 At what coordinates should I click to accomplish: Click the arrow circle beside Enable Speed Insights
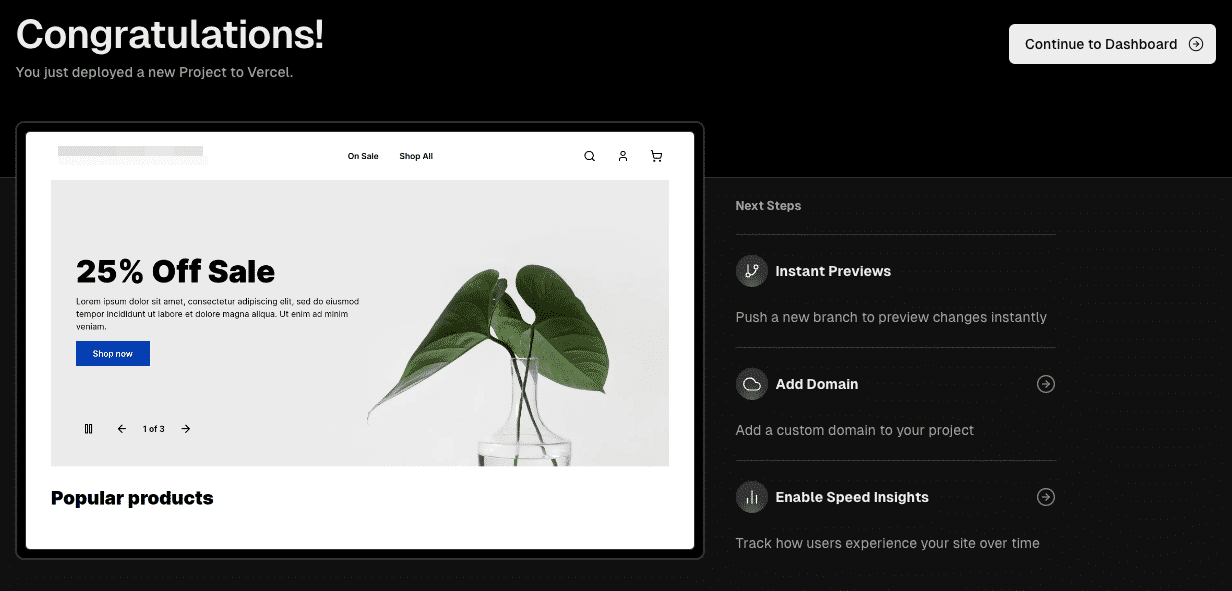(x=1046, y=497)
